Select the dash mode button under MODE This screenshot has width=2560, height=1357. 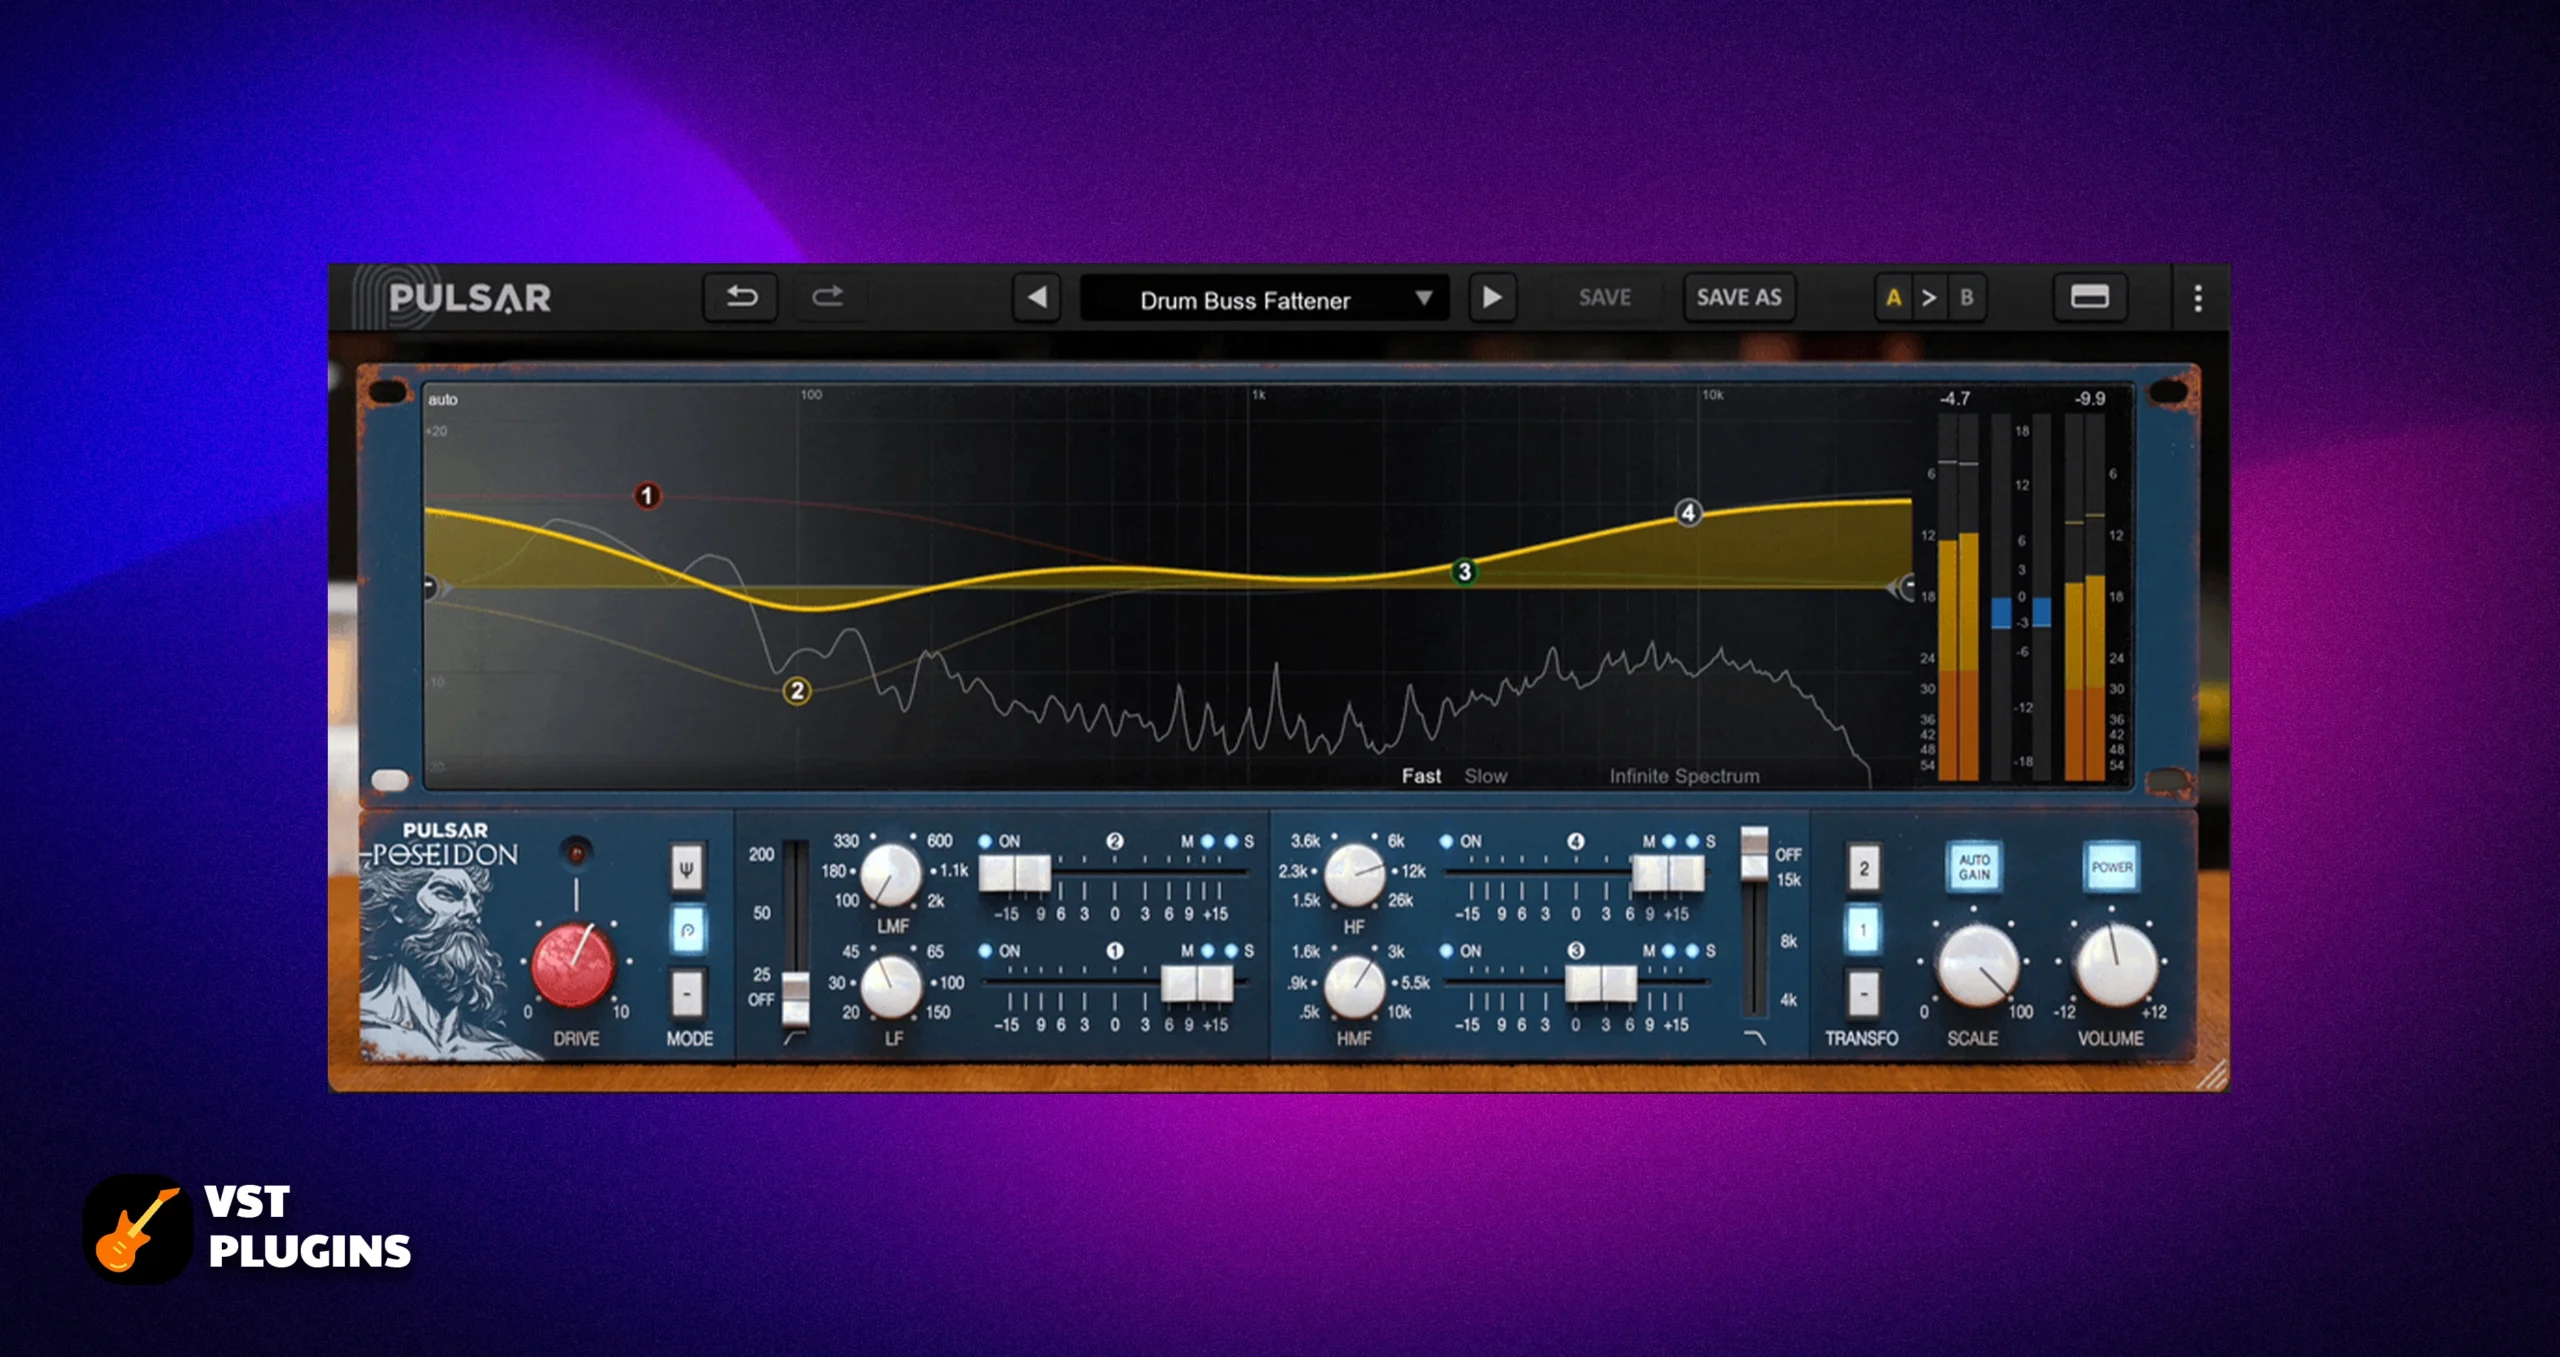687,993
